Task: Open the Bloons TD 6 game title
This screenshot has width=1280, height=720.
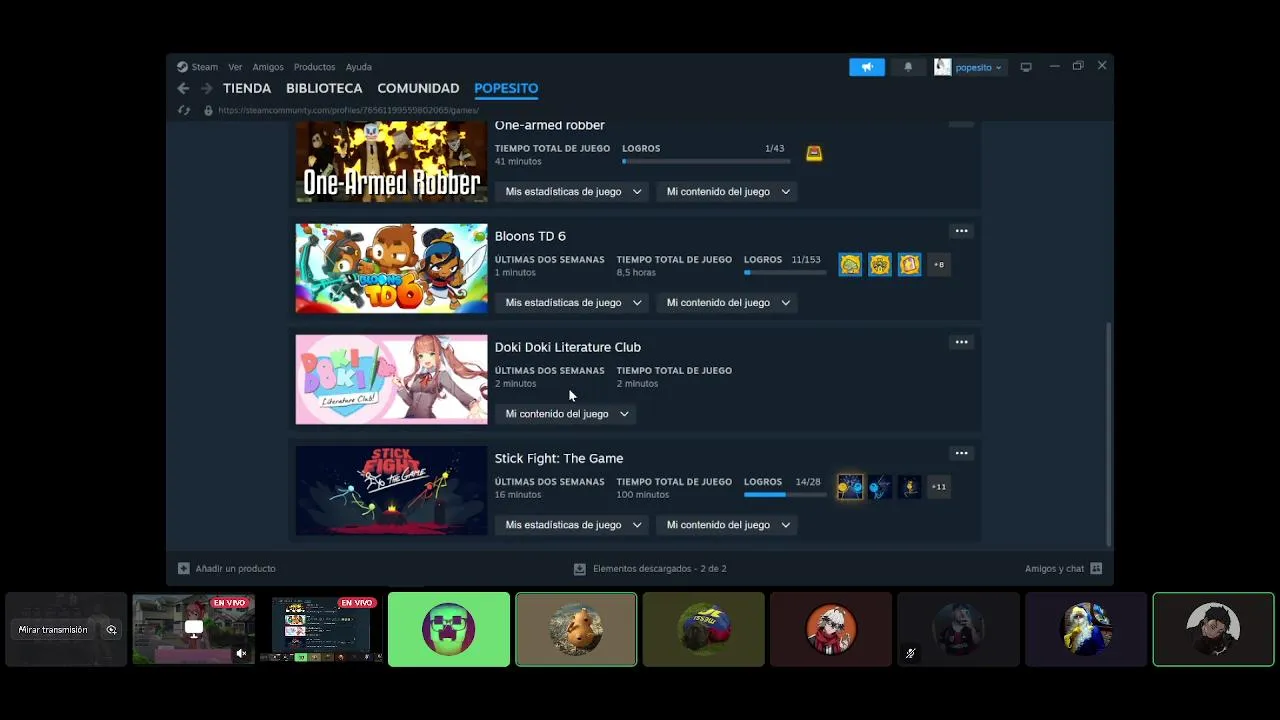Action: 530,236
